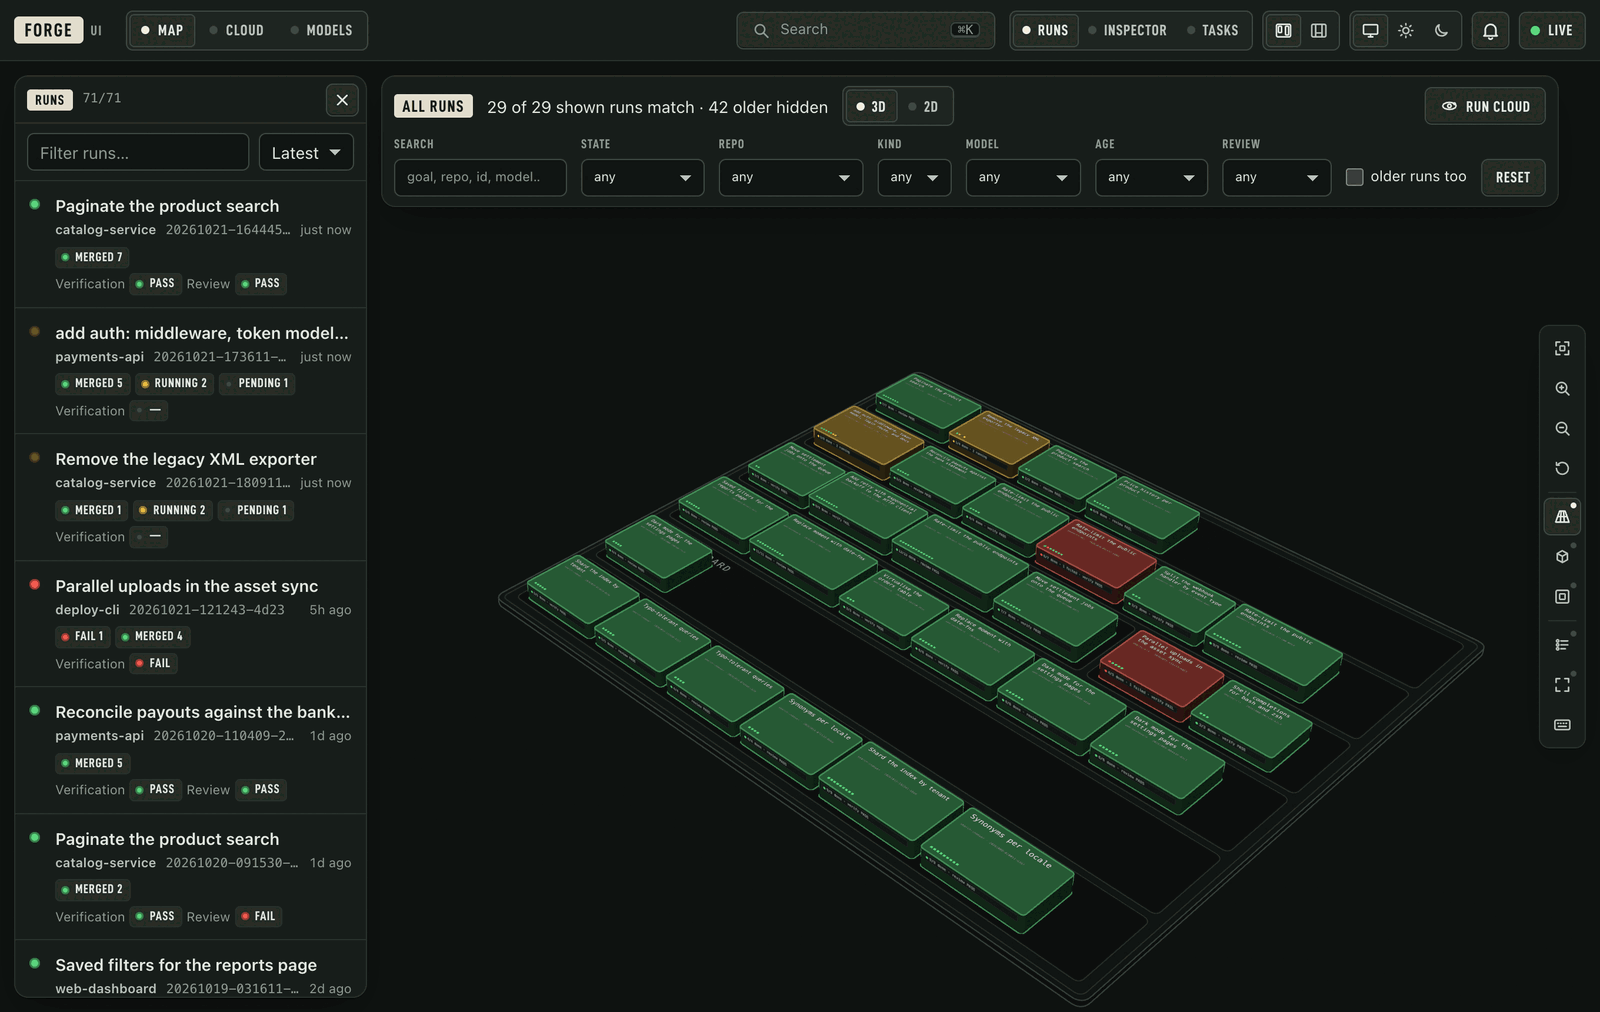Open the Latest sort dropdown
Viewport: 1600px width, 1012px height.
tap(306, 153)
